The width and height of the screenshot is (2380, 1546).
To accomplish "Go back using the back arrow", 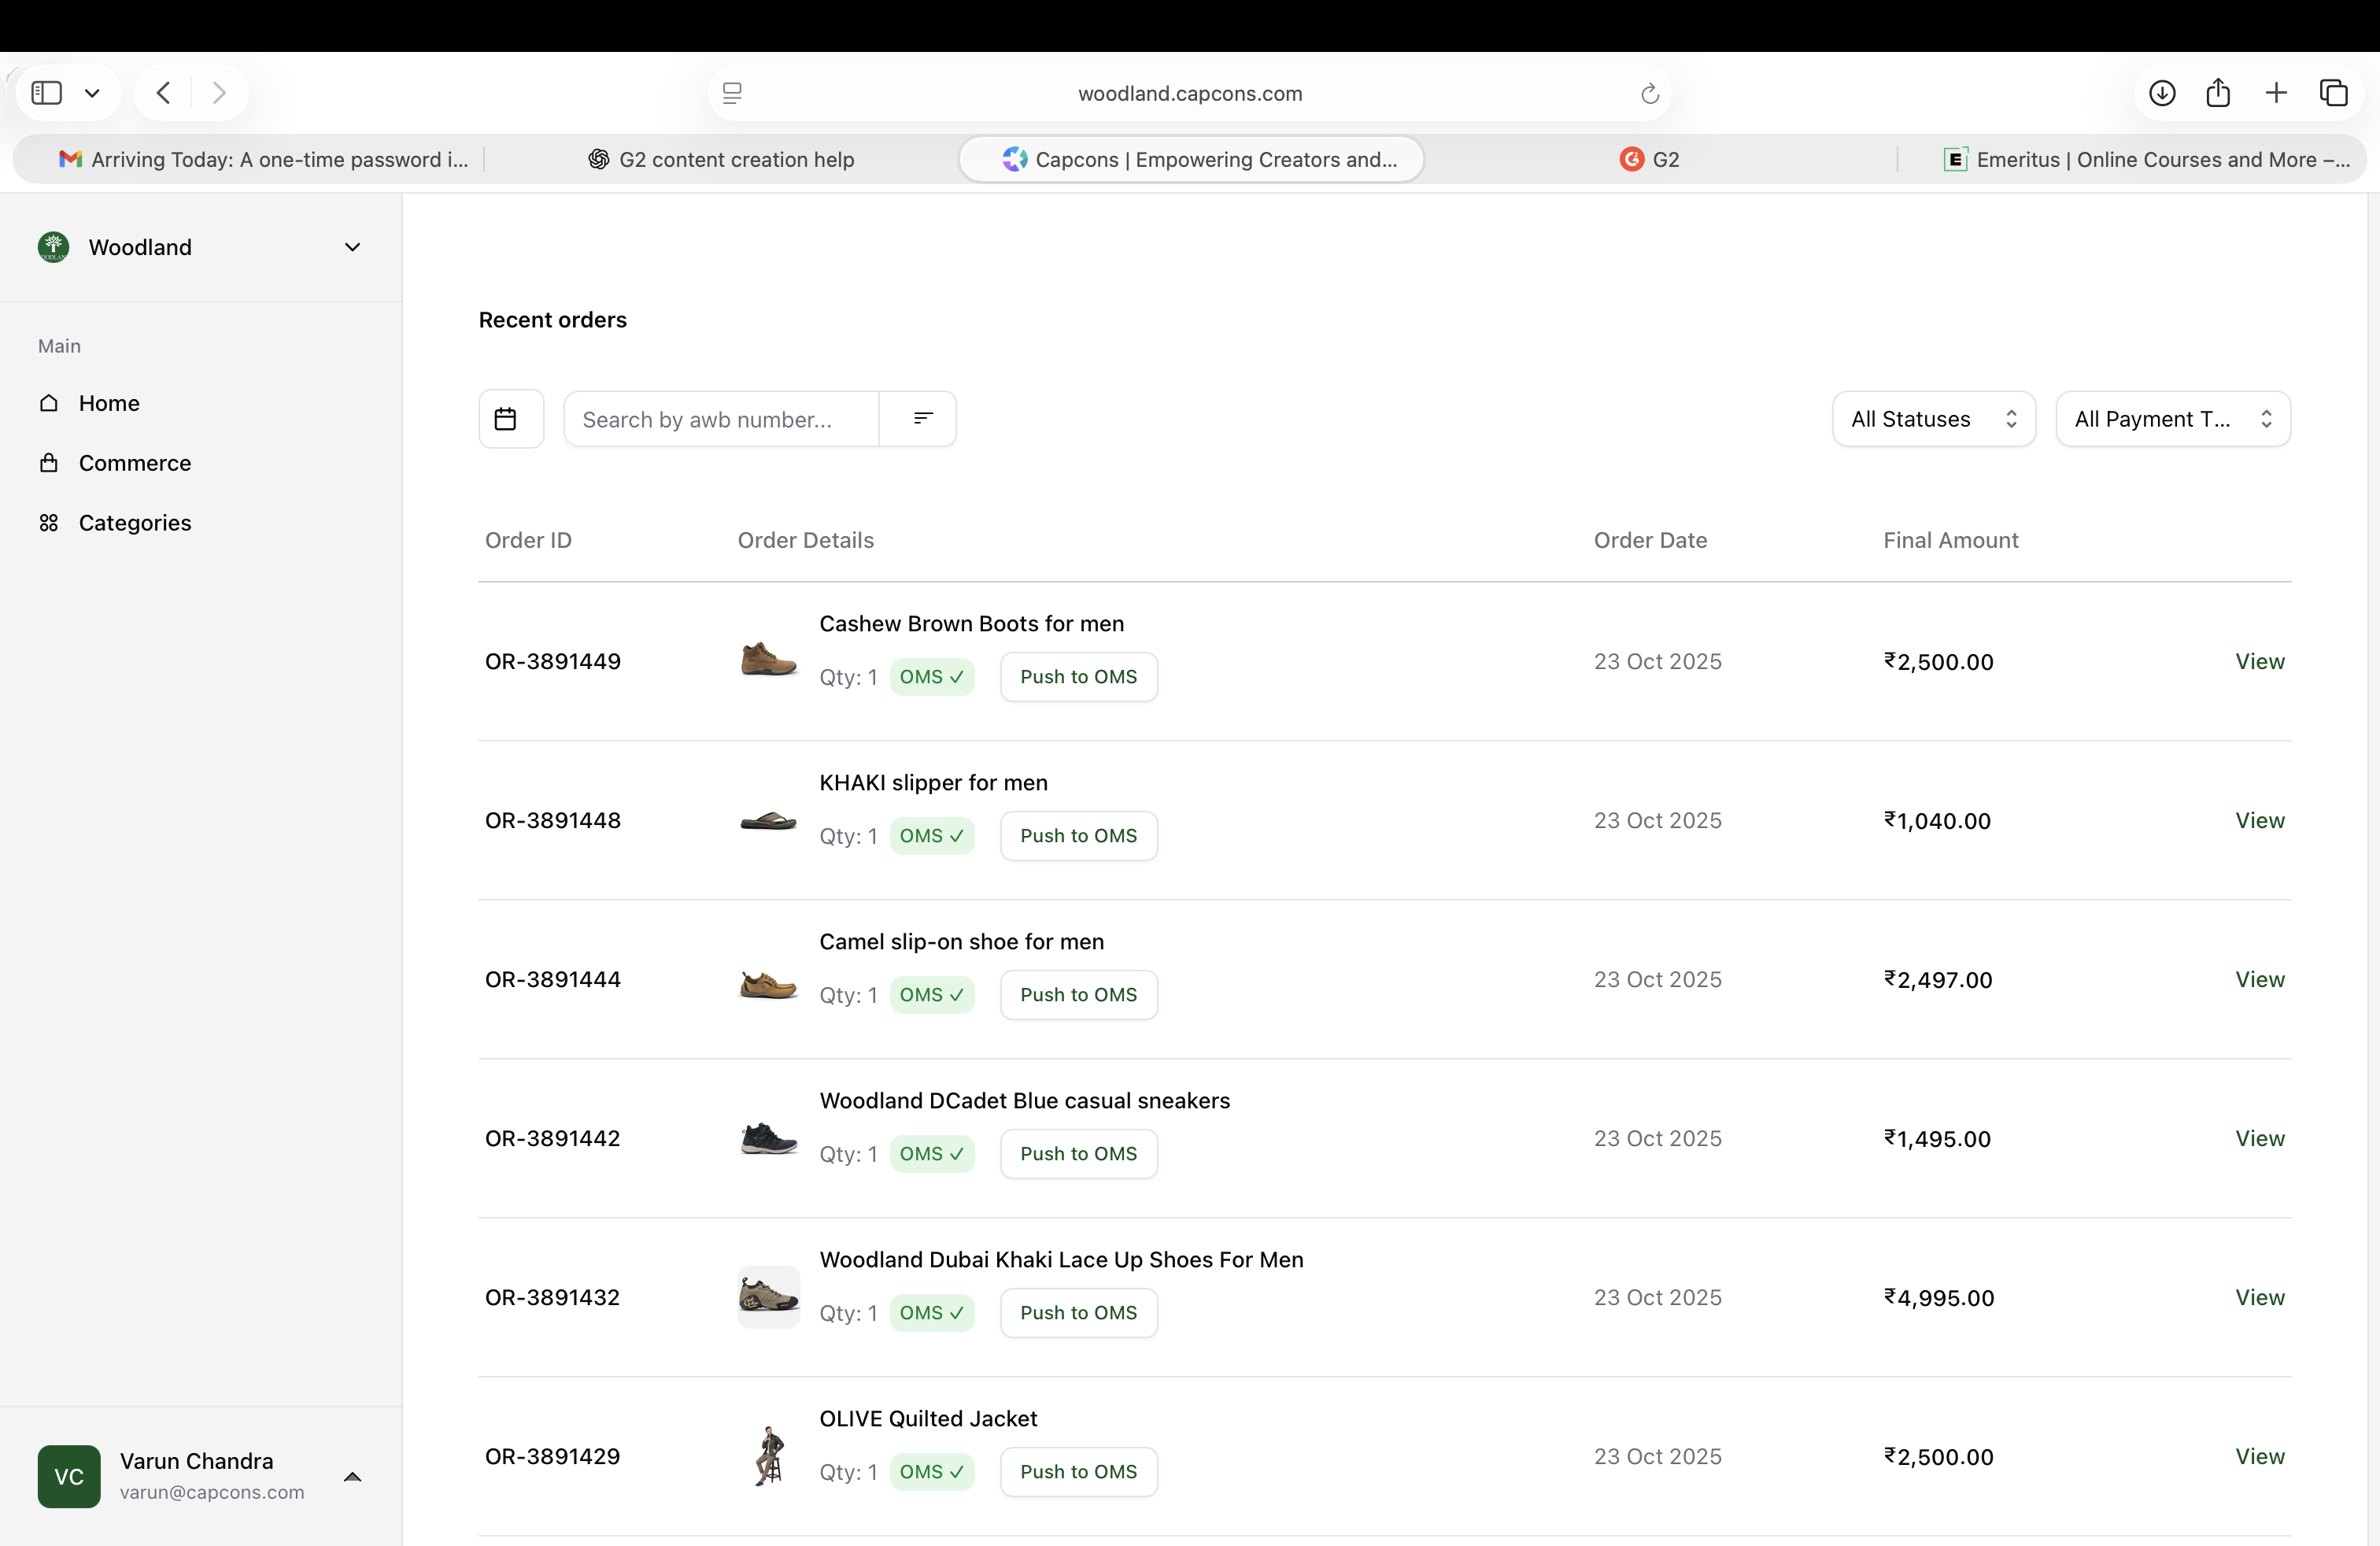I will pyautogui.click(x=164, y=93).
